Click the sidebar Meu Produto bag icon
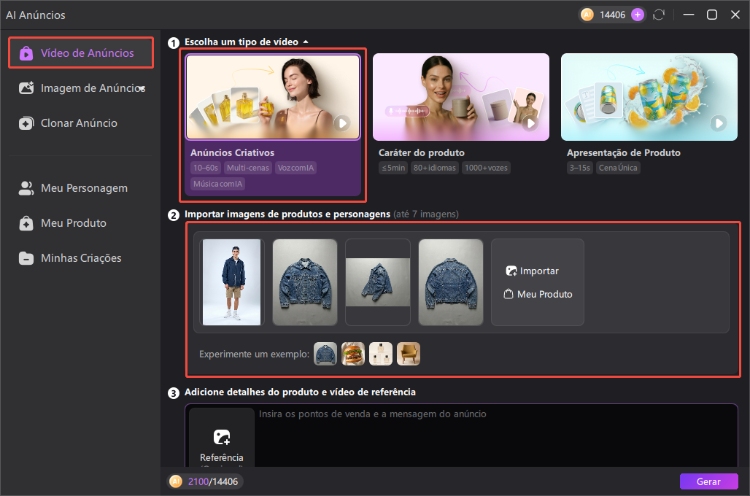 tap(26, 223)
